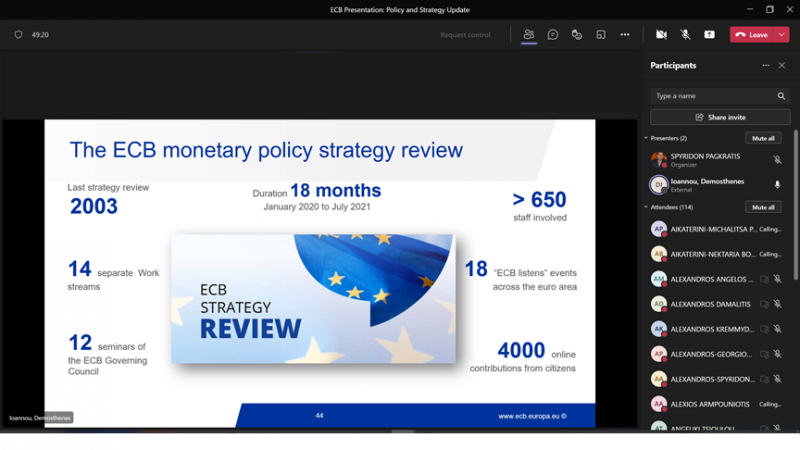Collapse the Presenters (2) section
The width and height of the screenshot is (800, 450).
(x=646, y=138)
